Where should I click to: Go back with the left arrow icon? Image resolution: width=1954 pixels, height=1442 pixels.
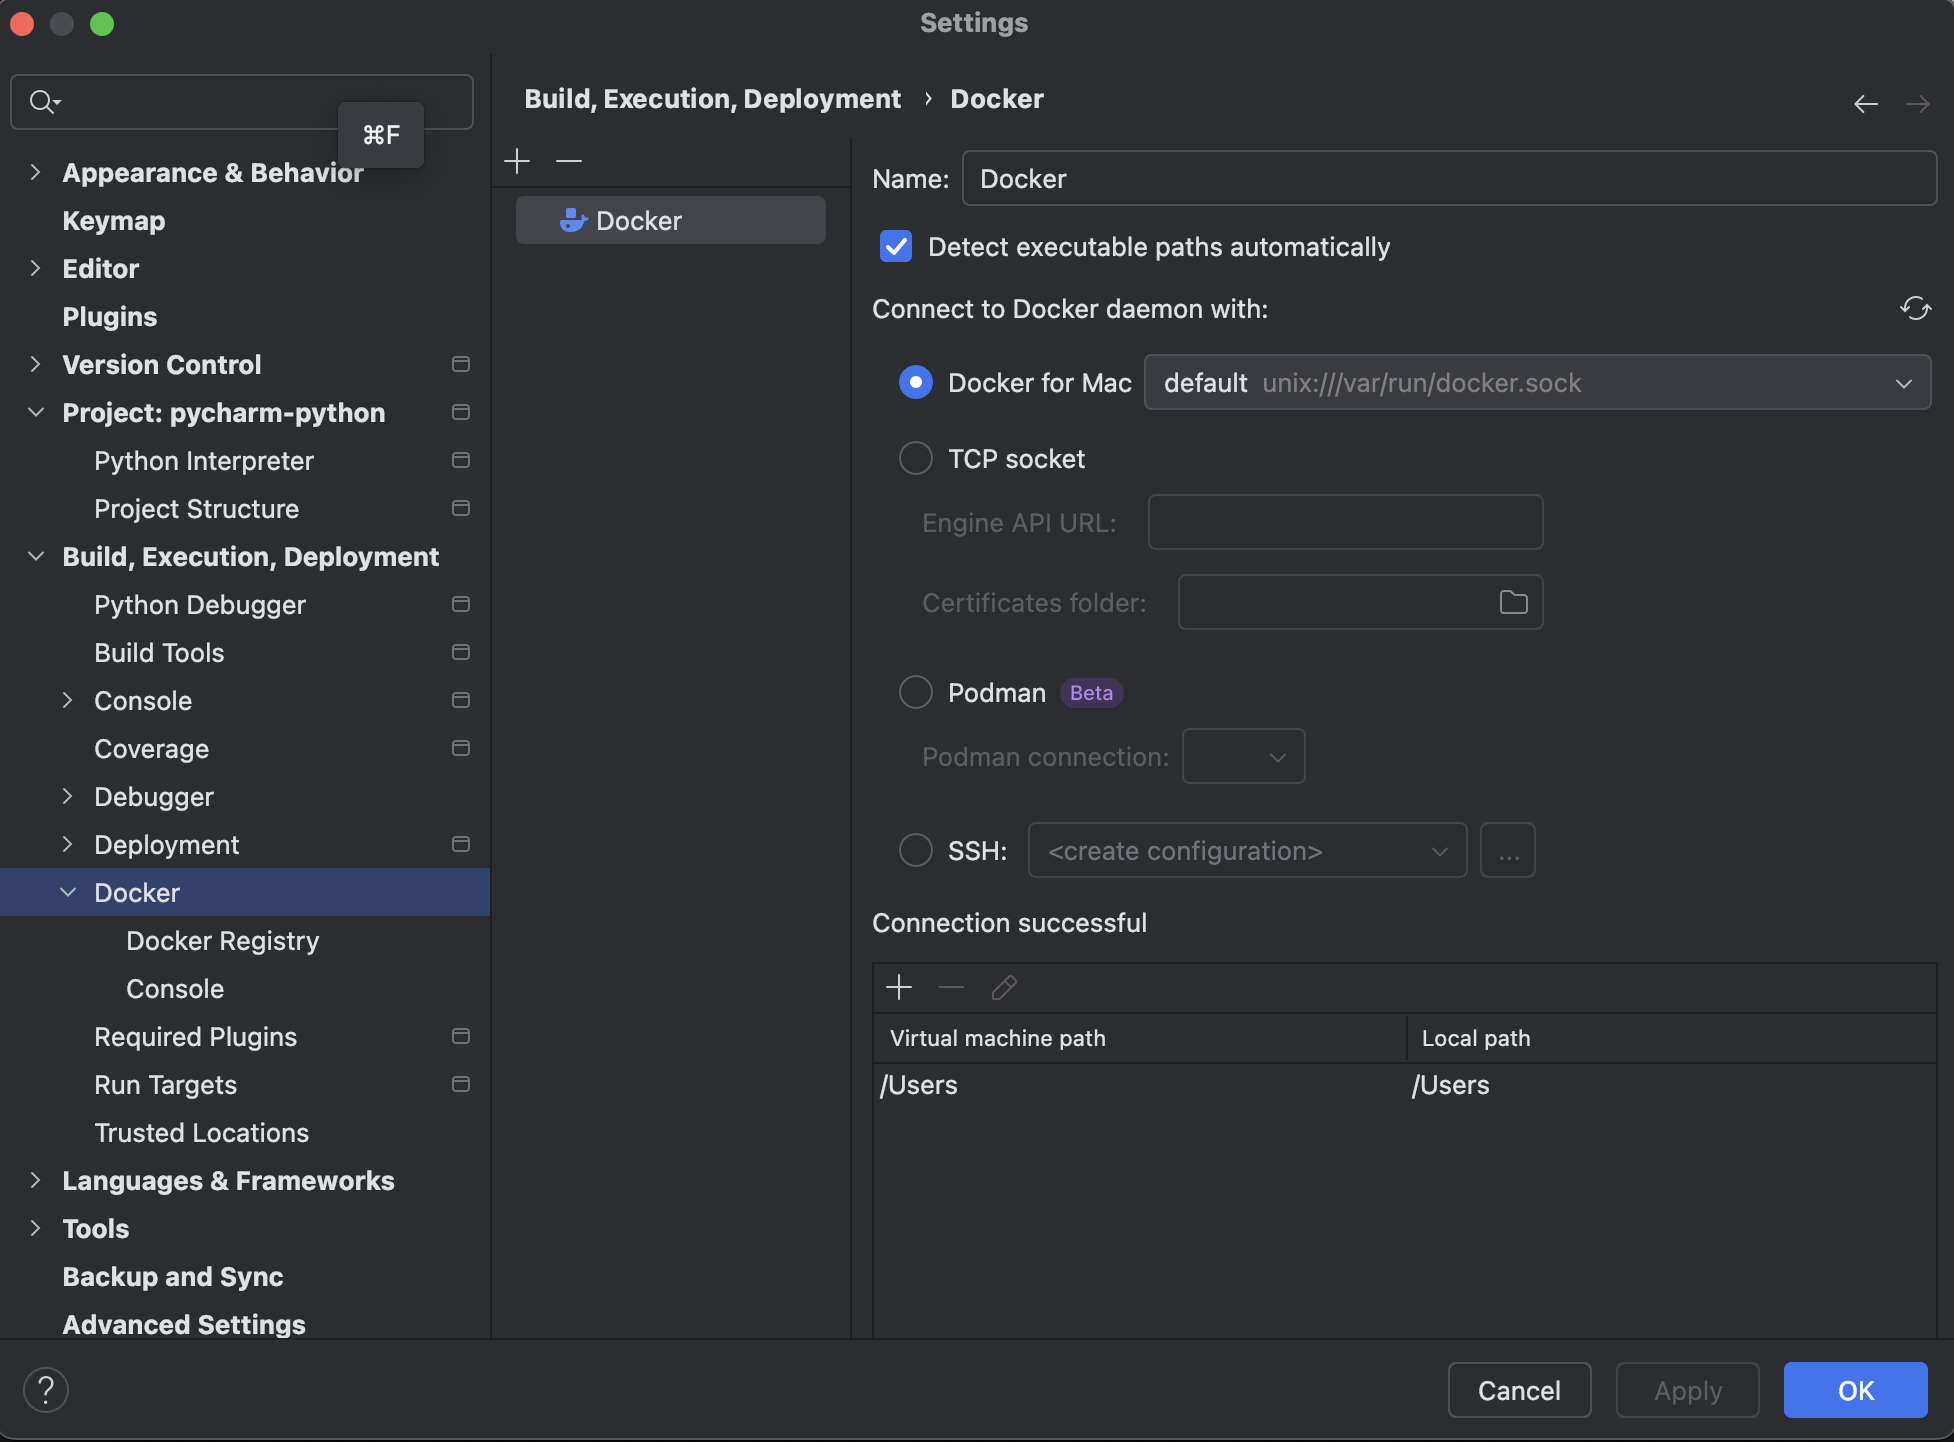pyautogui.click(x=1865, y=104)
